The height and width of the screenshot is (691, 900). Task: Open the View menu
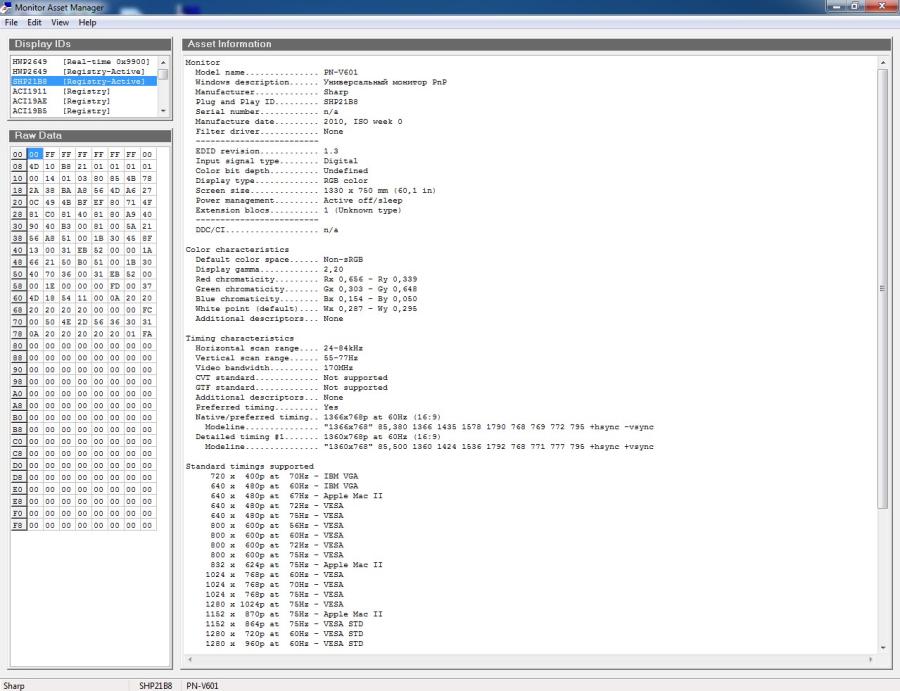point(60,22)
